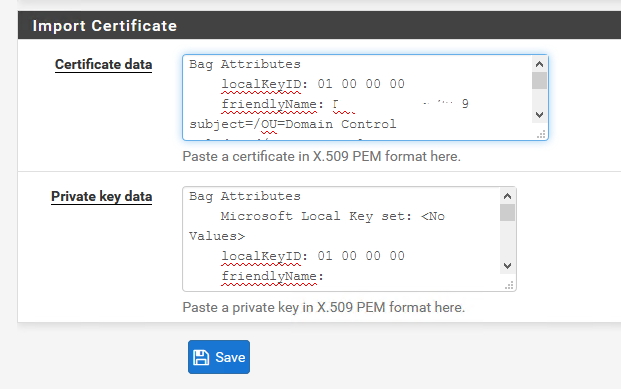
Task: Click the Certificate data up scroll arrow
Action: [x=539, y=64]
